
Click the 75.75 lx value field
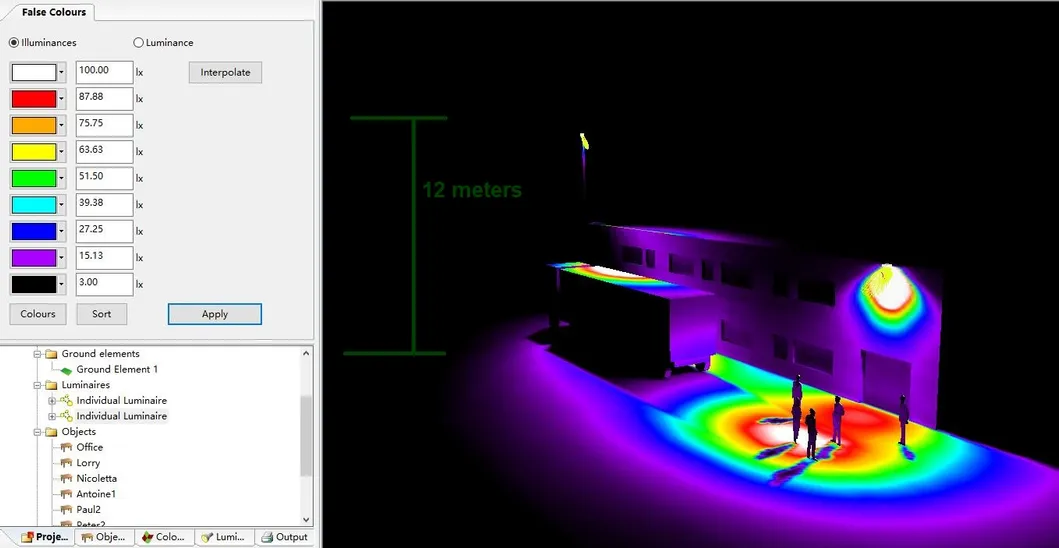[104, 125]
